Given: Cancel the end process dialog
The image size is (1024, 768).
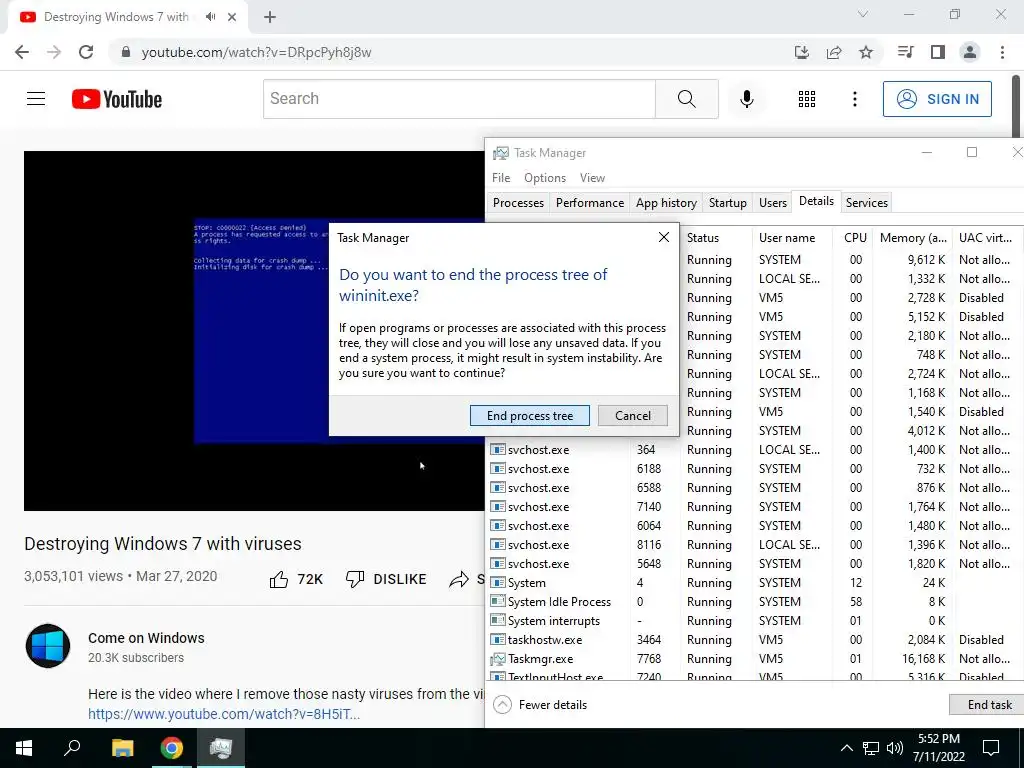Looking at the screenshot, I should pos(632,415).
